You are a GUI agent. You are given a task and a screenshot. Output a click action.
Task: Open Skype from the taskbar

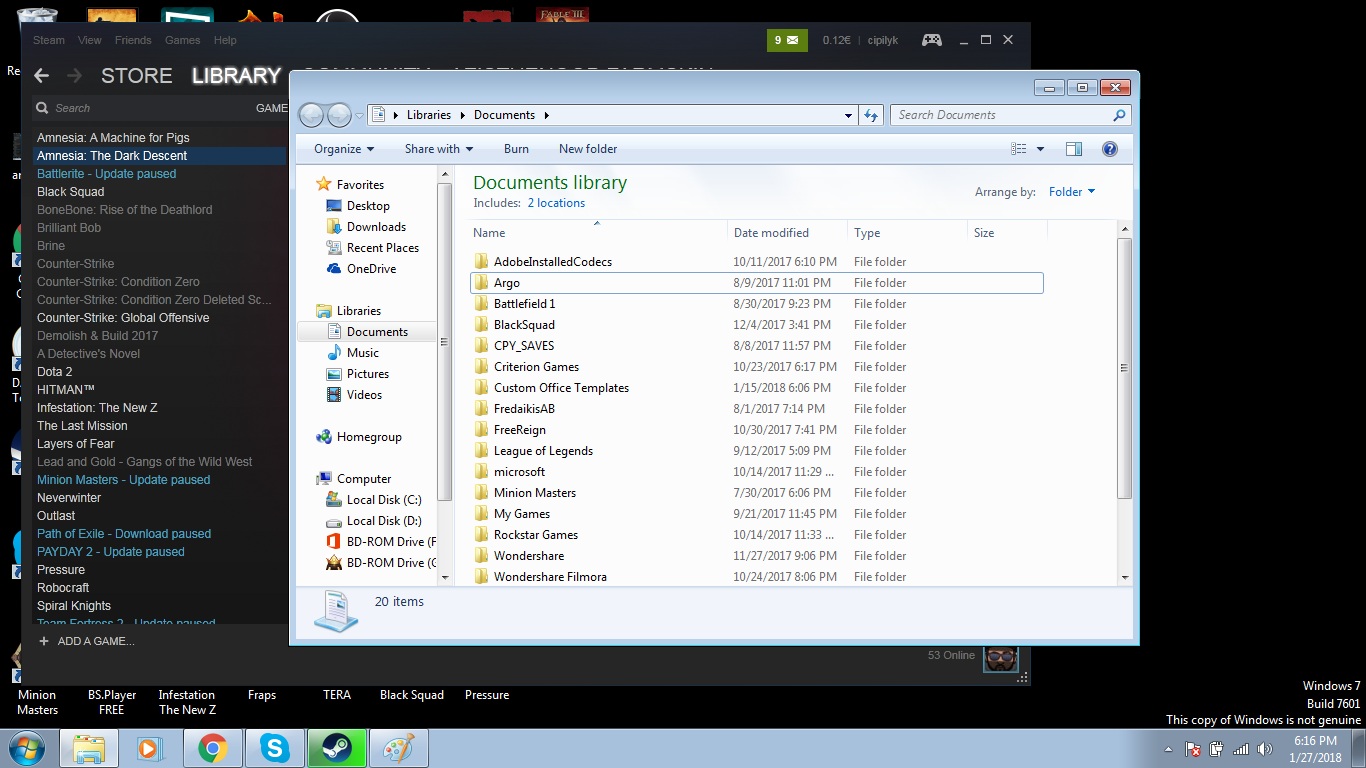(x=274, y=748)
